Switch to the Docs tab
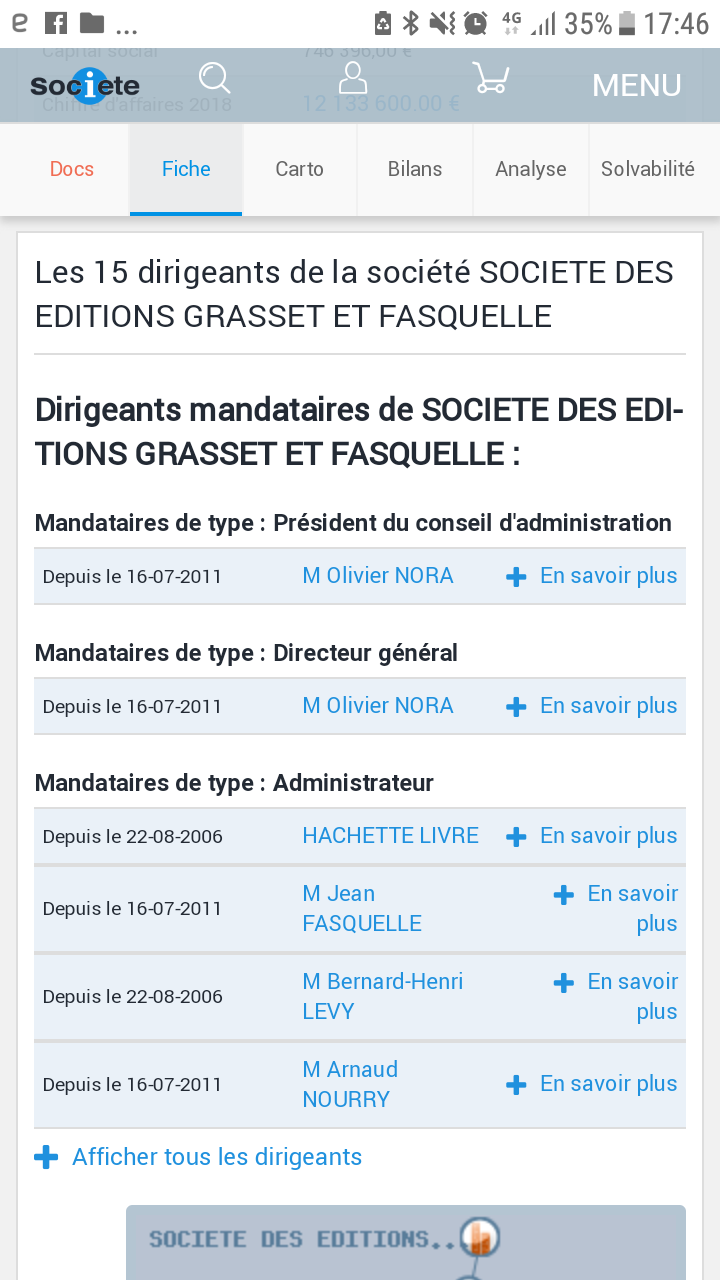Image resolution: width=720 pixels, height=1280 pixels. (72, 169)
